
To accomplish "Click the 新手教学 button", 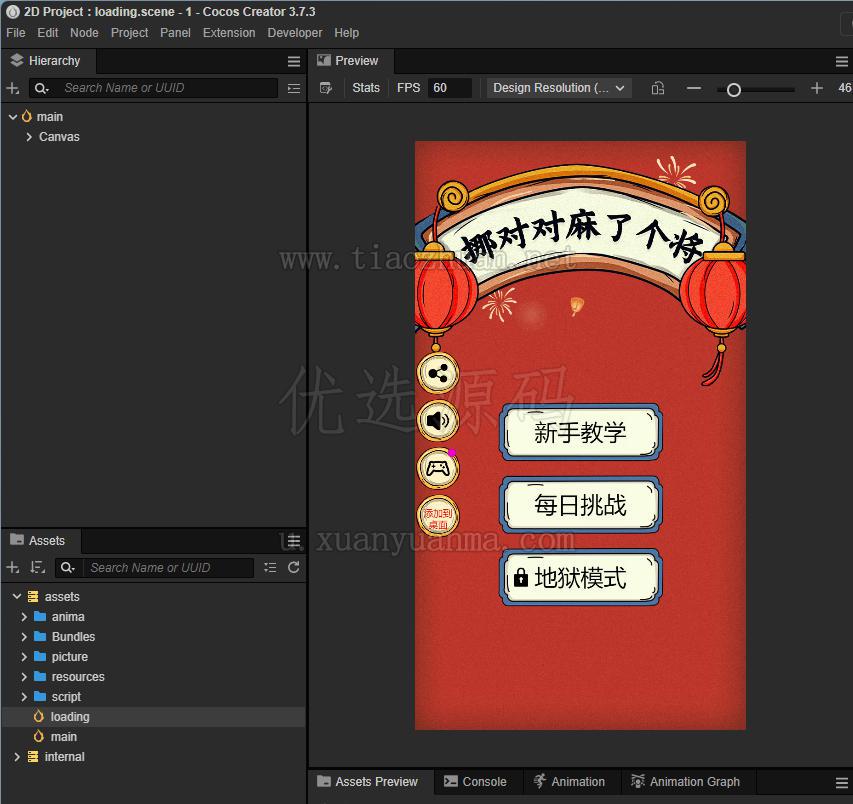I will click(580, 432).
